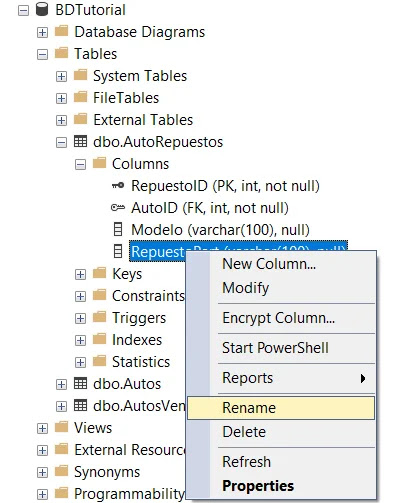Collapse the Columns folder node
The height and width of the screenshot is (503, 412).
[80, 165]
